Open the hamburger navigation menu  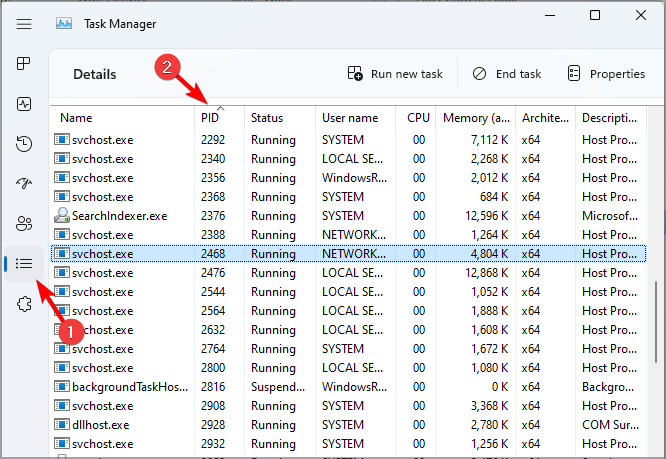[x=24, y=24]
